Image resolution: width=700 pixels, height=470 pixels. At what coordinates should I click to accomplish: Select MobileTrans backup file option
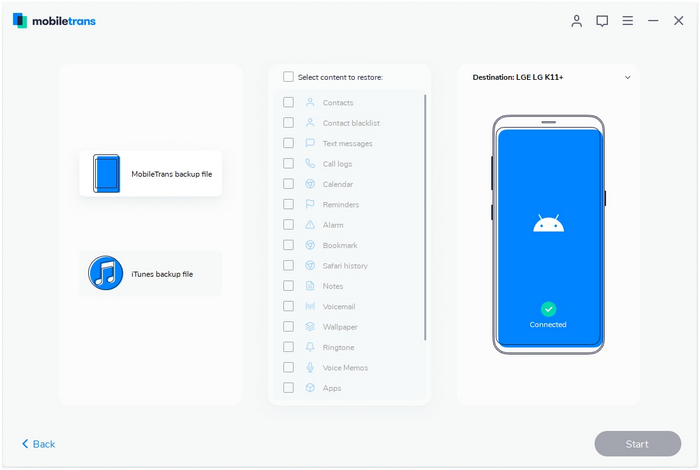150,174
